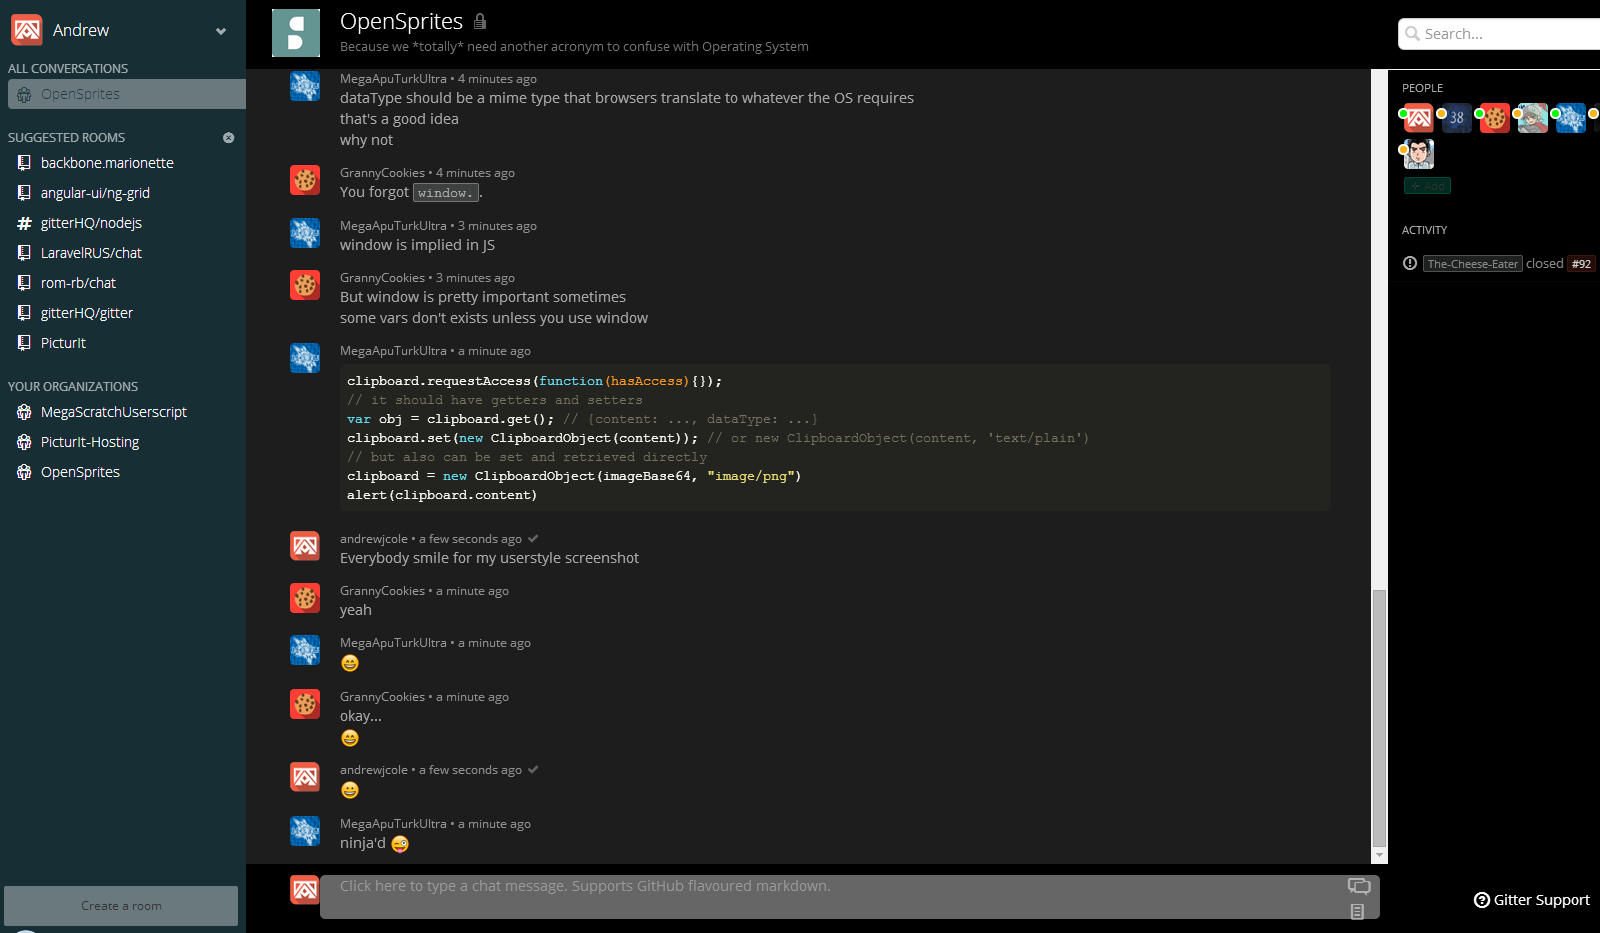Click GrannyCookies avatar on 'You forgot' message
The height and width of the screenshot is (933, 1600).
[305, 180]
